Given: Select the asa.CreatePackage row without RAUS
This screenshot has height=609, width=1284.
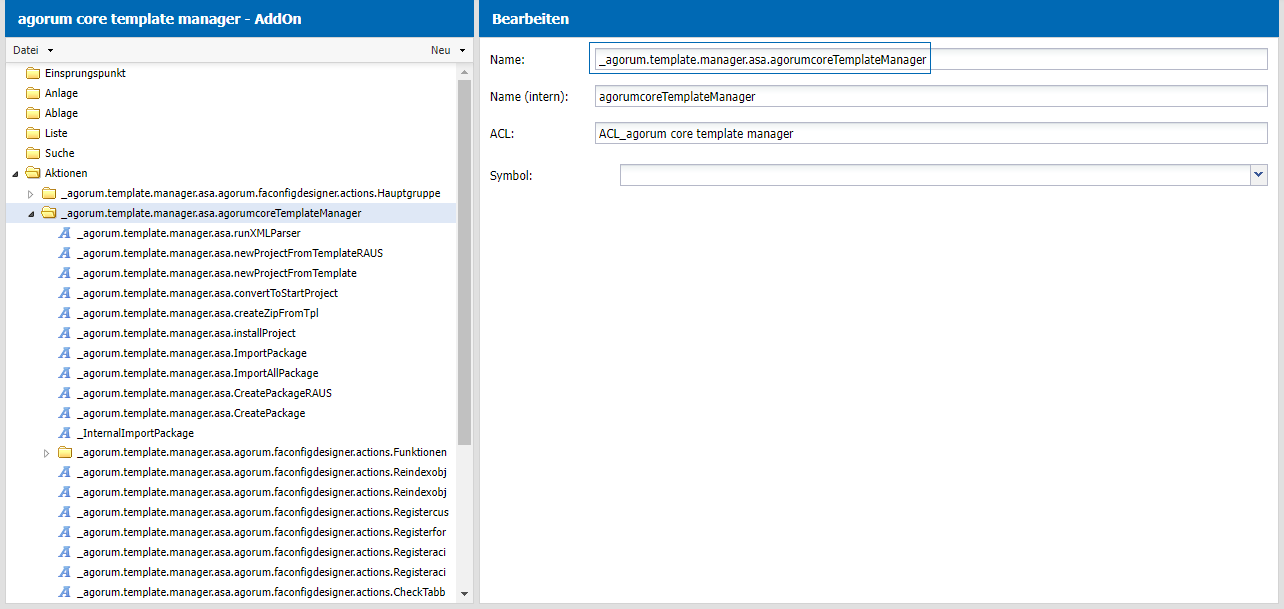Looking at the screenshot, I should click(232, 413).
